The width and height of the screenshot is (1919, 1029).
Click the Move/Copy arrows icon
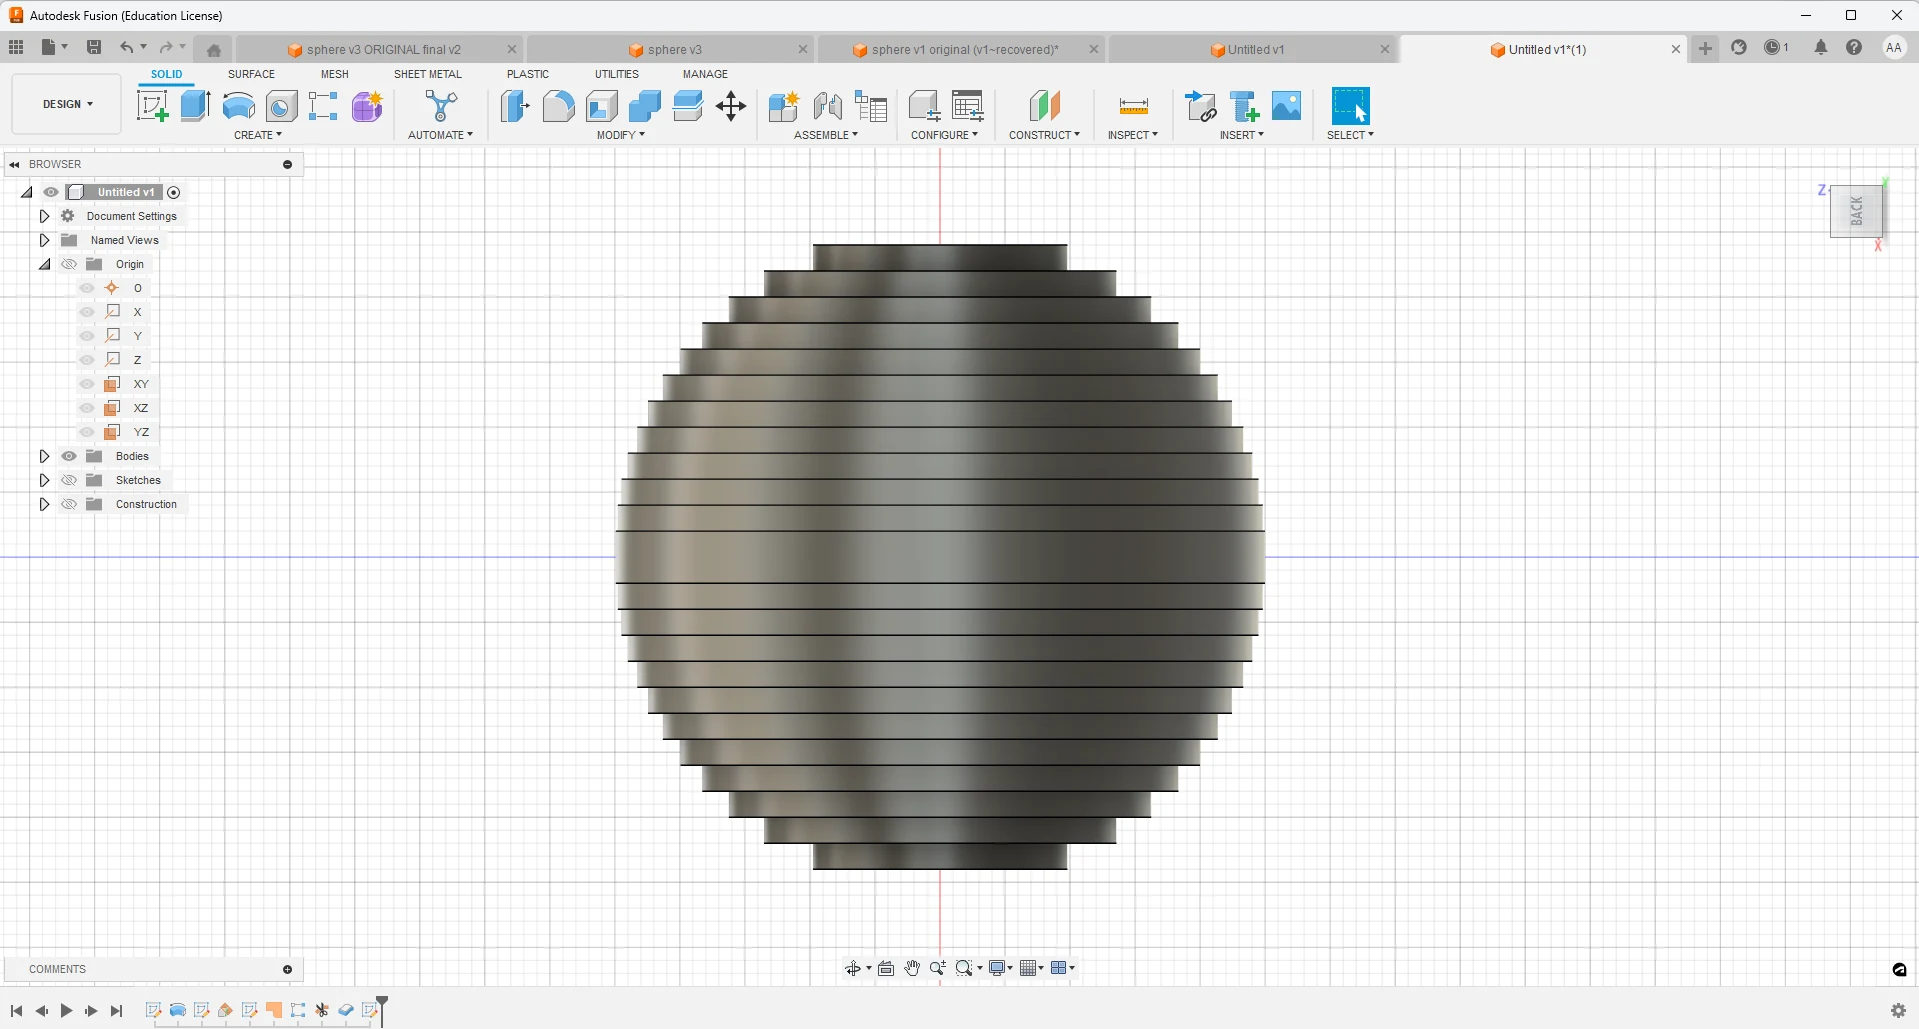[731, 106]
